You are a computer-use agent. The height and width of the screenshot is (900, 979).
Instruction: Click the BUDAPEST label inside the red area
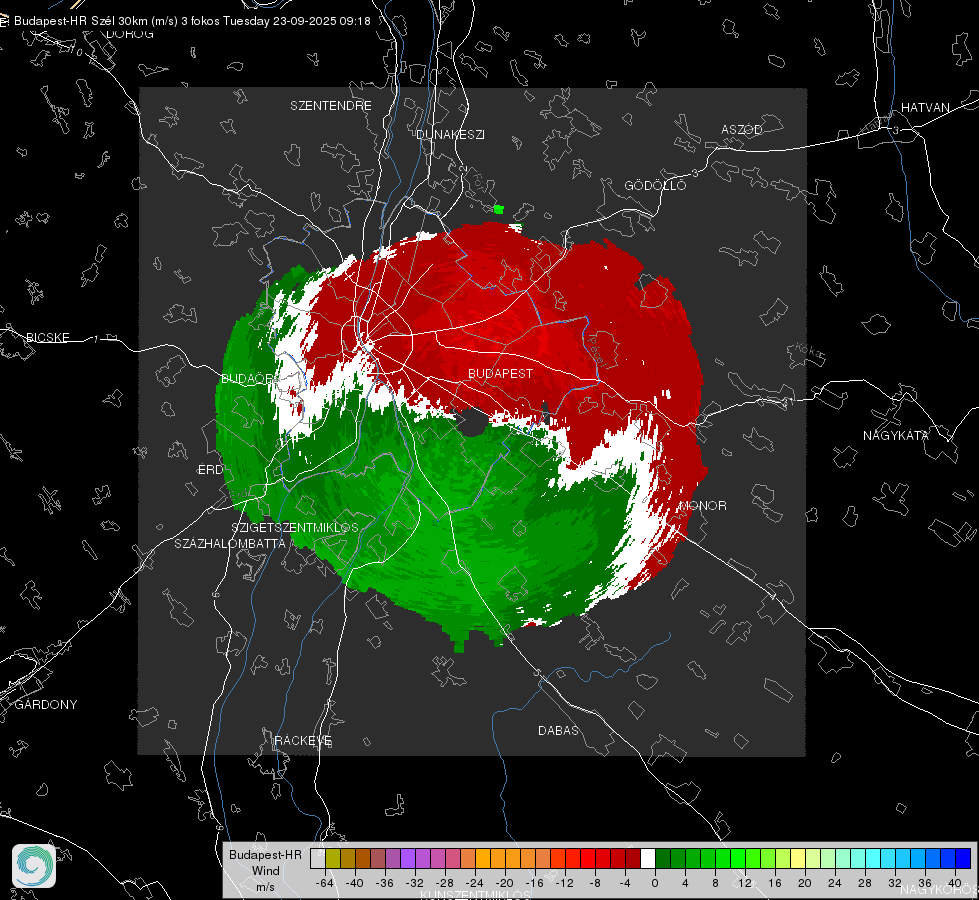point(501,373)
